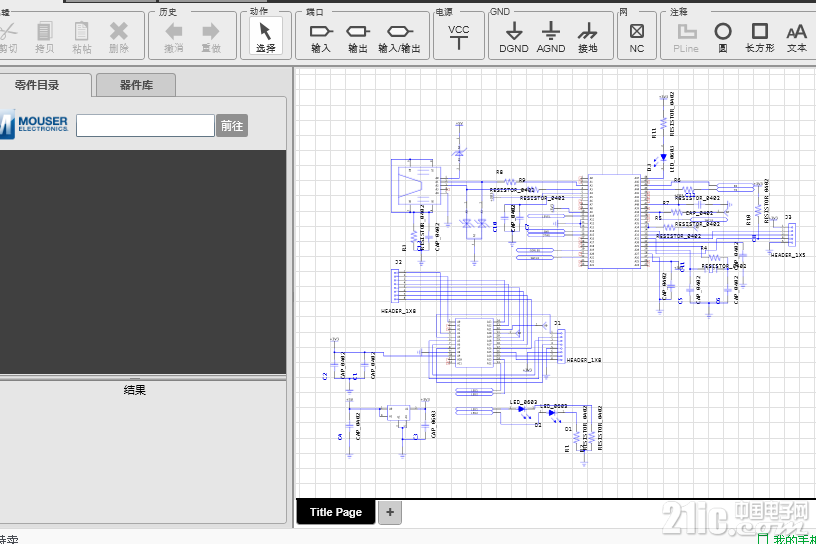
Task: Click the 前往 go button
Action: pyautogui.click(x=232, y=125)
